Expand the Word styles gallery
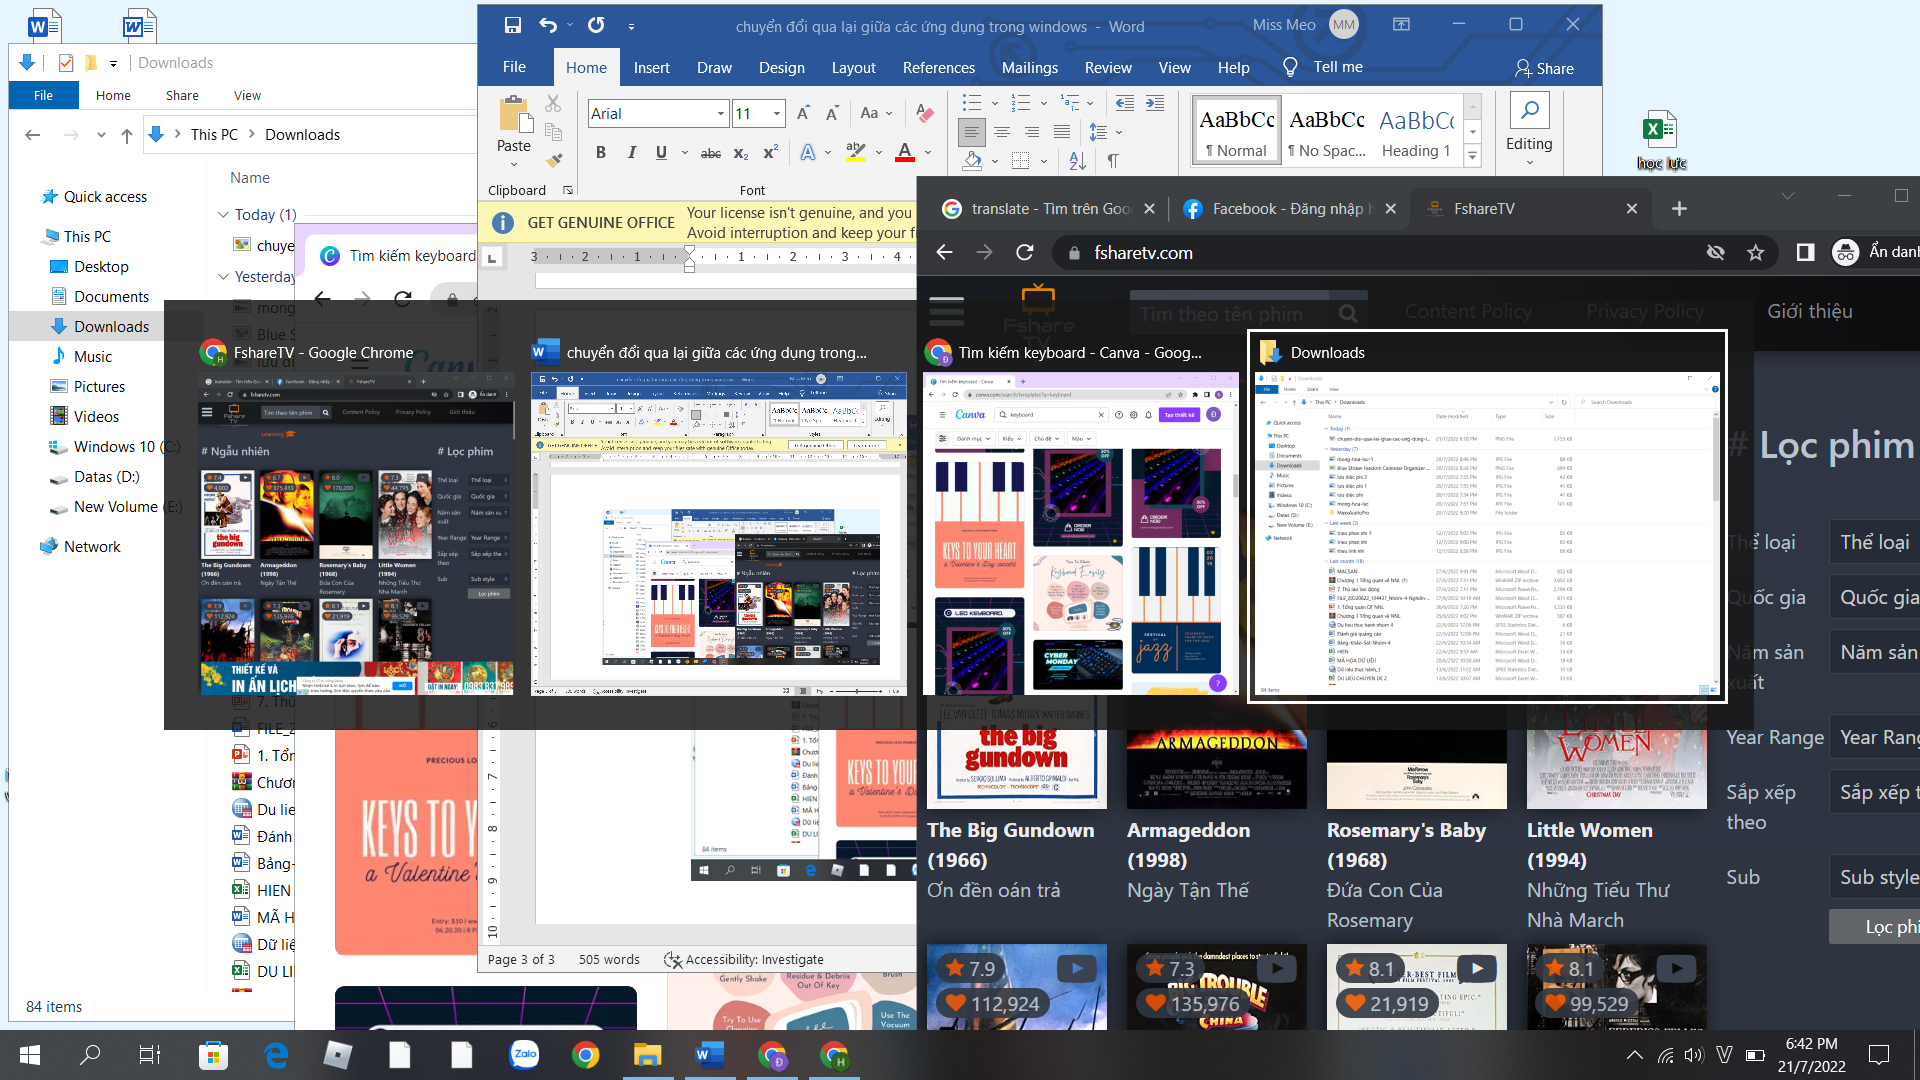 coord(1472,155)
